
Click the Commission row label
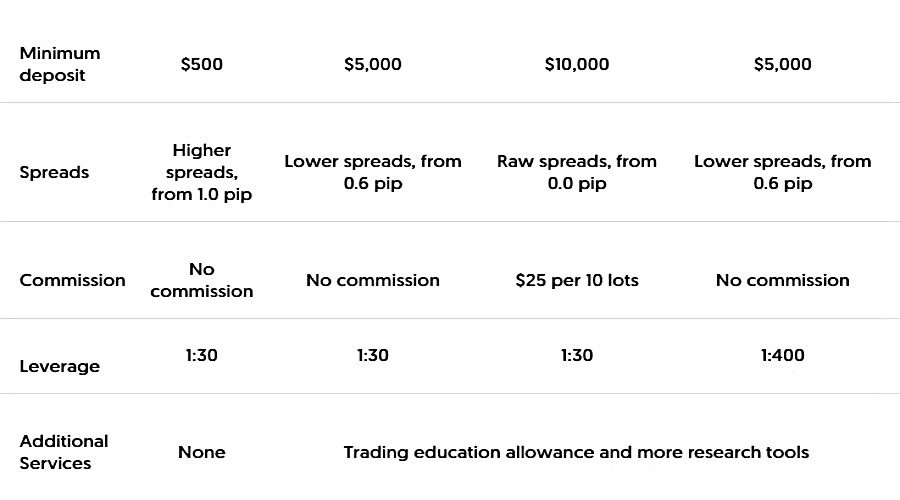pyautogui.click(x=73, y=280)
